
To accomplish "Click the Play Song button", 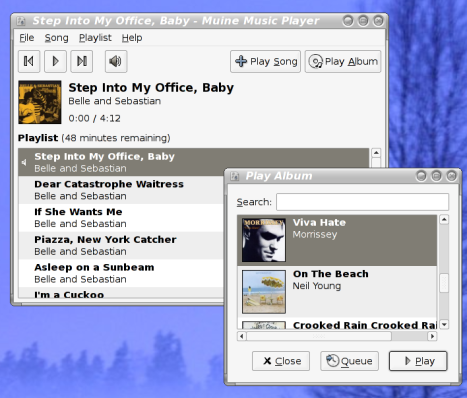I will 265,61.
